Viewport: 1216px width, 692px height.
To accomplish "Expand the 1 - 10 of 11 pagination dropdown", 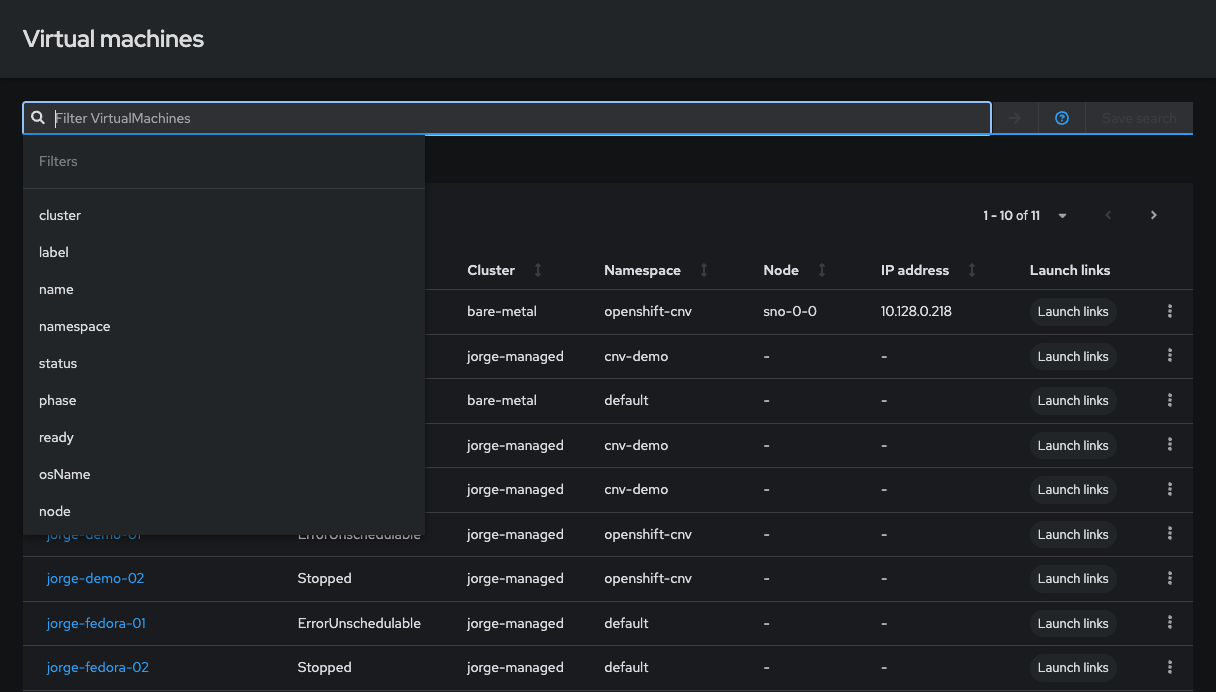I will [1062, 216].
